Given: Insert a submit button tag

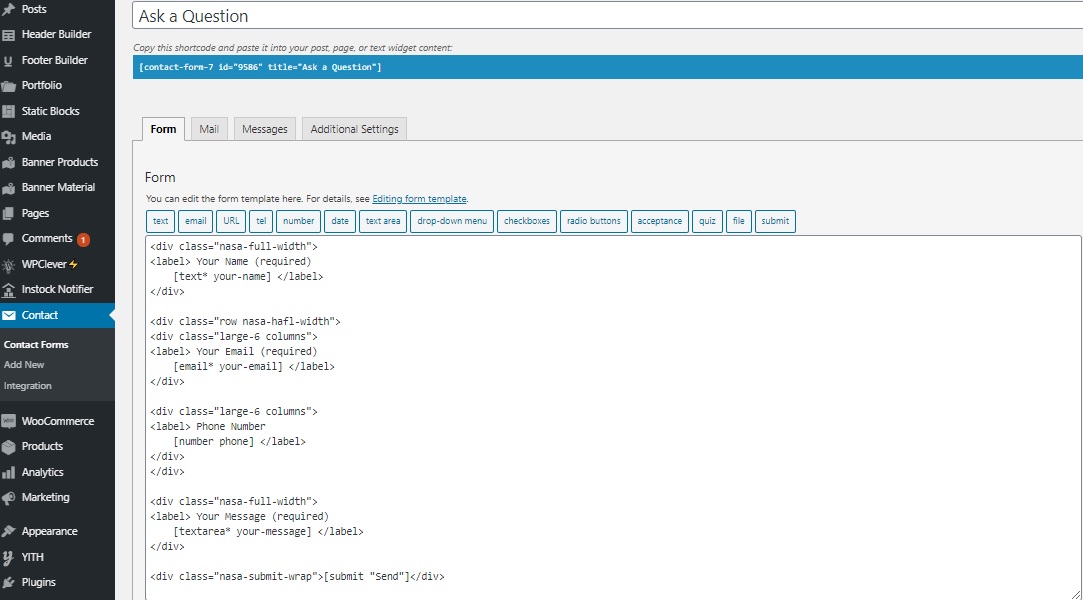Looking at the screenshot, I should pos(775,221).
